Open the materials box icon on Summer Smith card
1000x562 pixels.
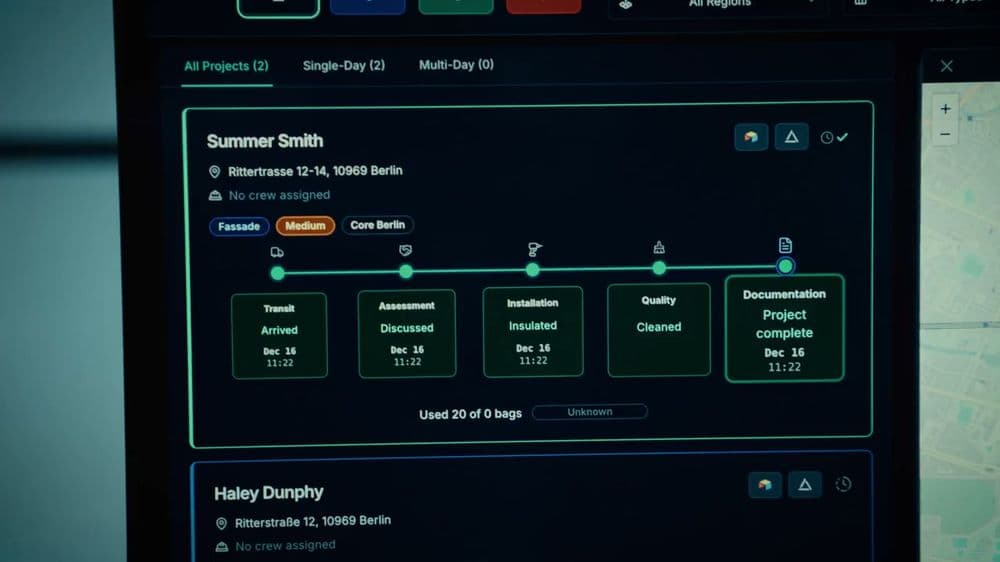pos(751,137)
